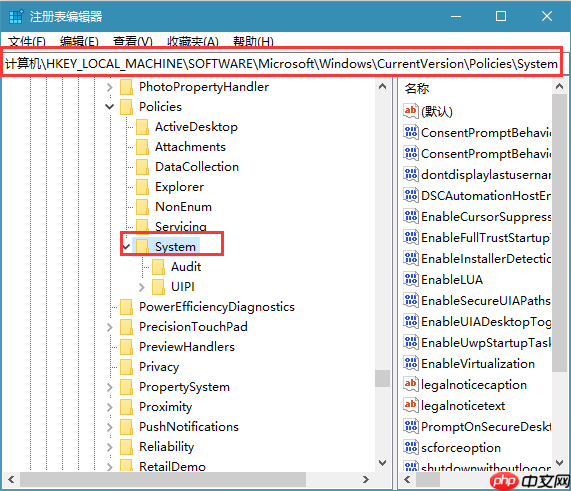Select the Explorer folder icon
The image size is (571, 491).
tap(142, 187)
